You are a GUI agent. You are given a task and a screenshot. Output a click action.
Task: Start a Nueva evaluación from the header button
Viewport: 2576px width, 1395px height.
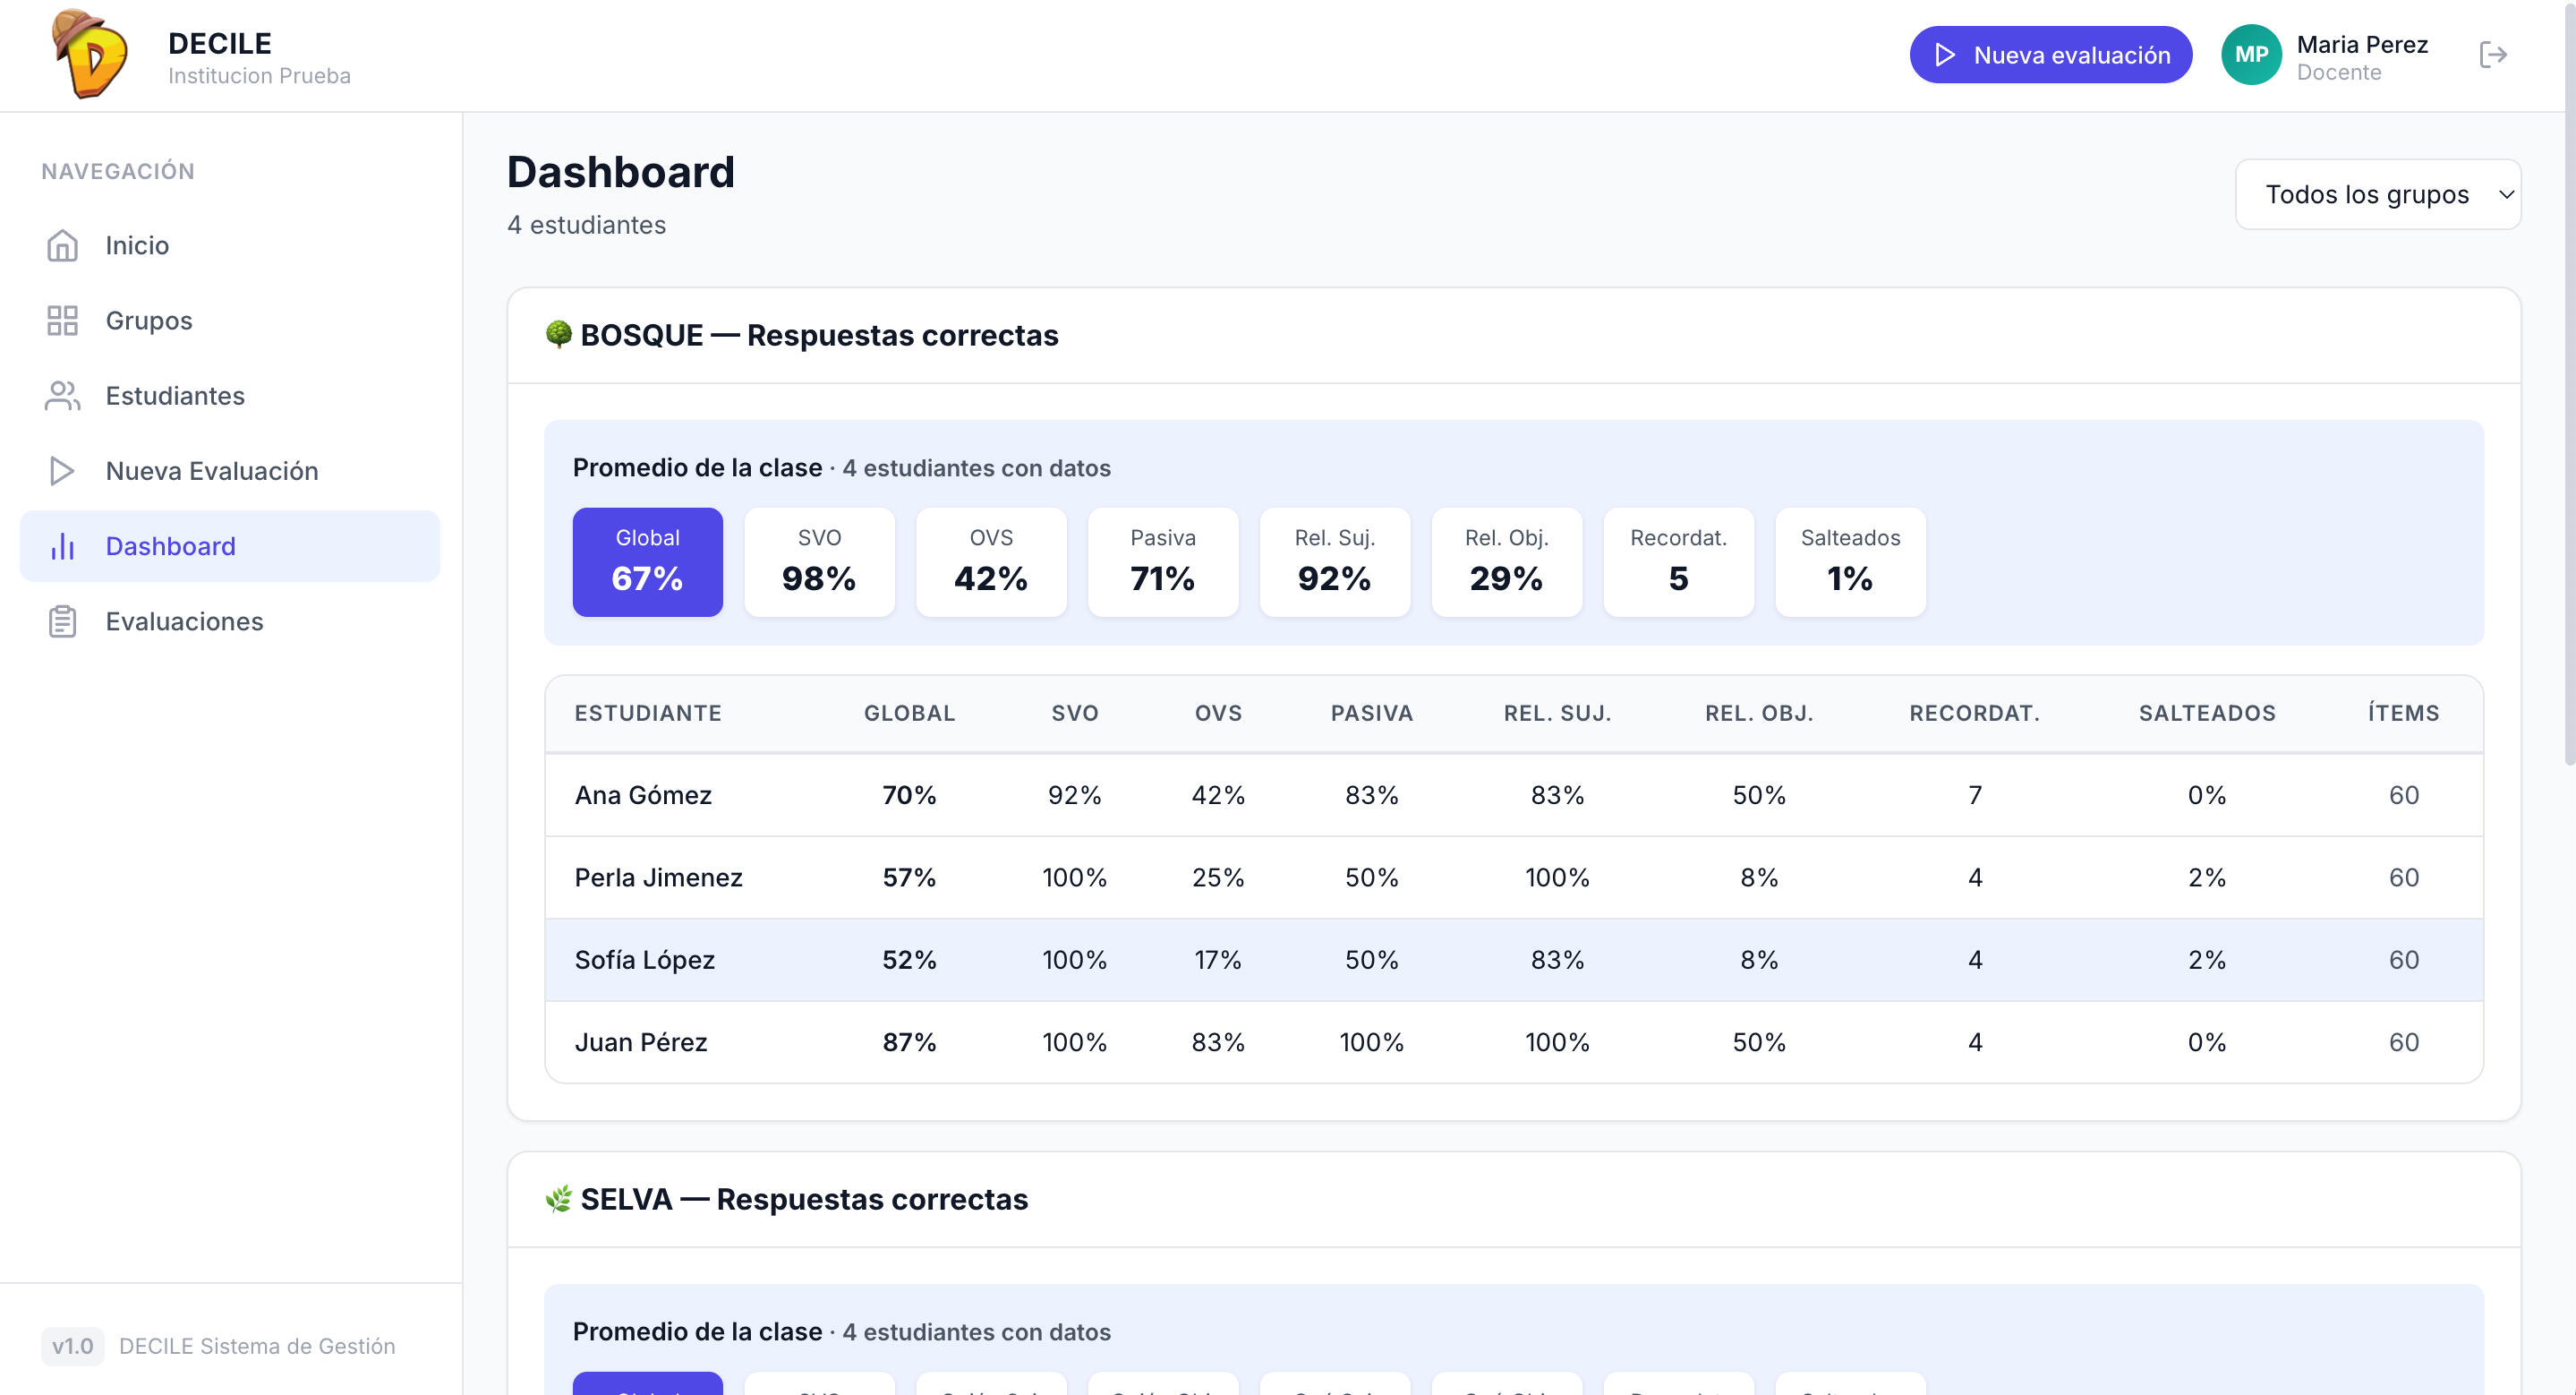coord(2050,55)
